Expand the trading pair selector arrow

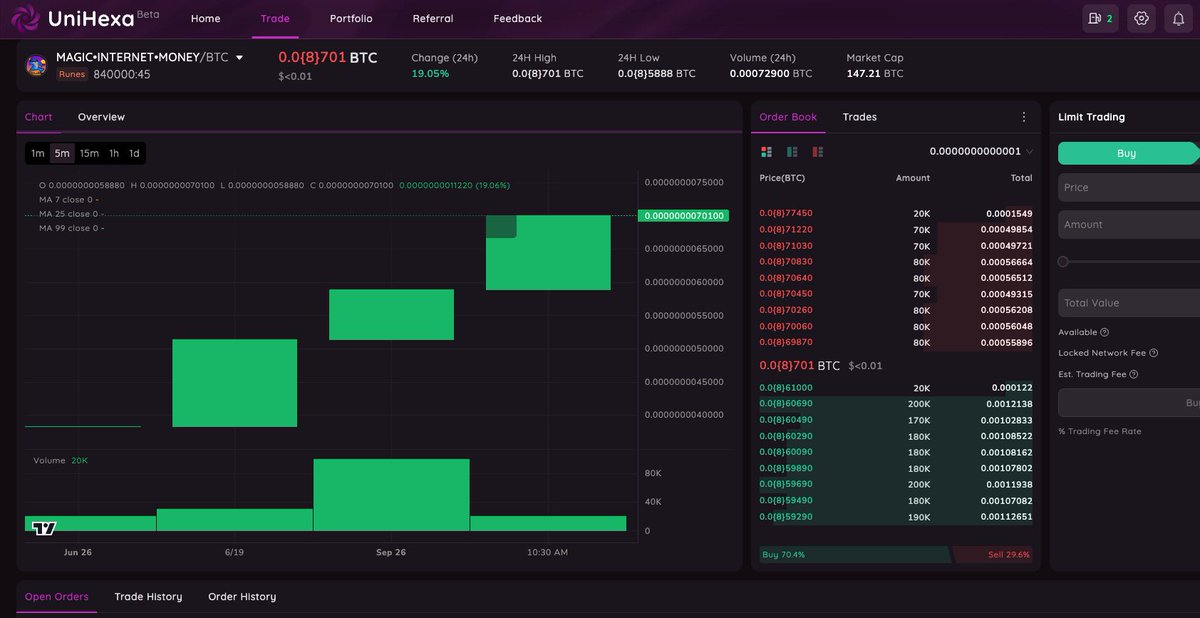click(239, 58)
